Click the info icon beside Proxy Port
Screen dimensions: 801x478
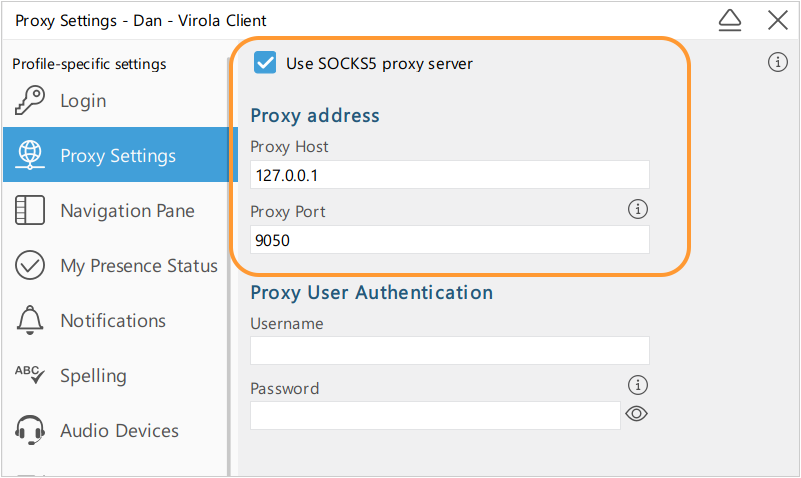click(638, 209)
